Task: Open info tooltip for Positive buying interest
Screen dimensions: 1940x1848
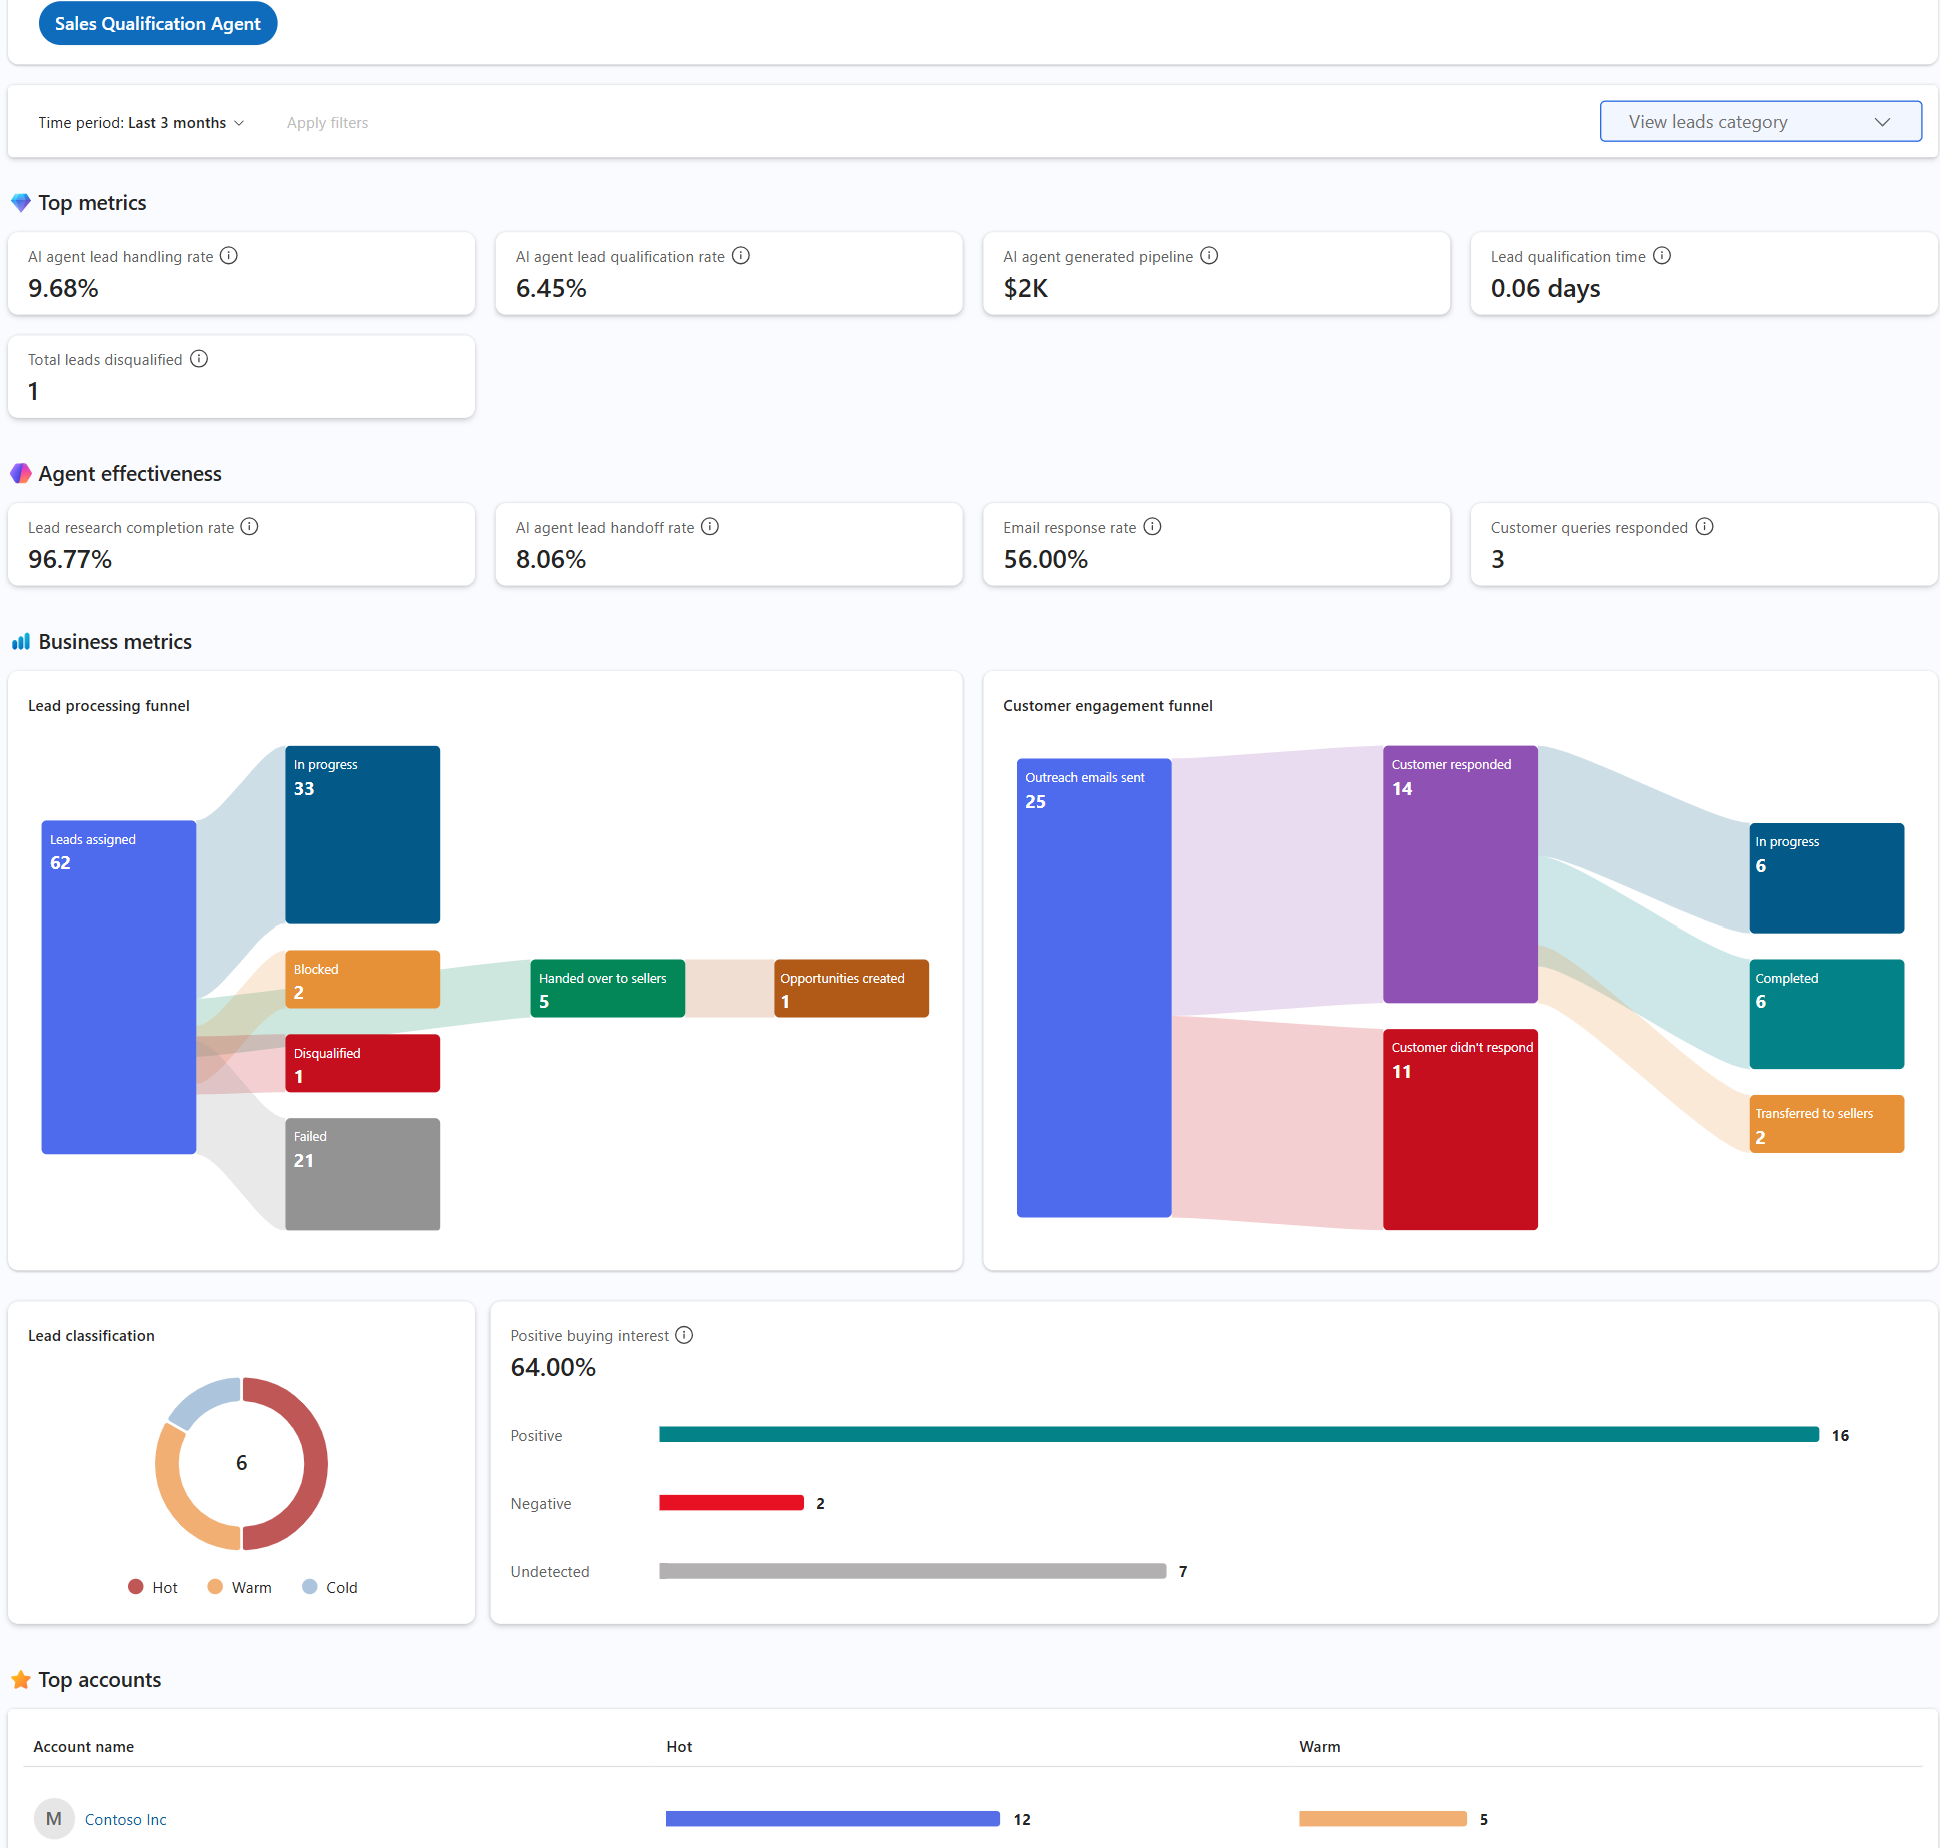Action: pos(684,1334)
